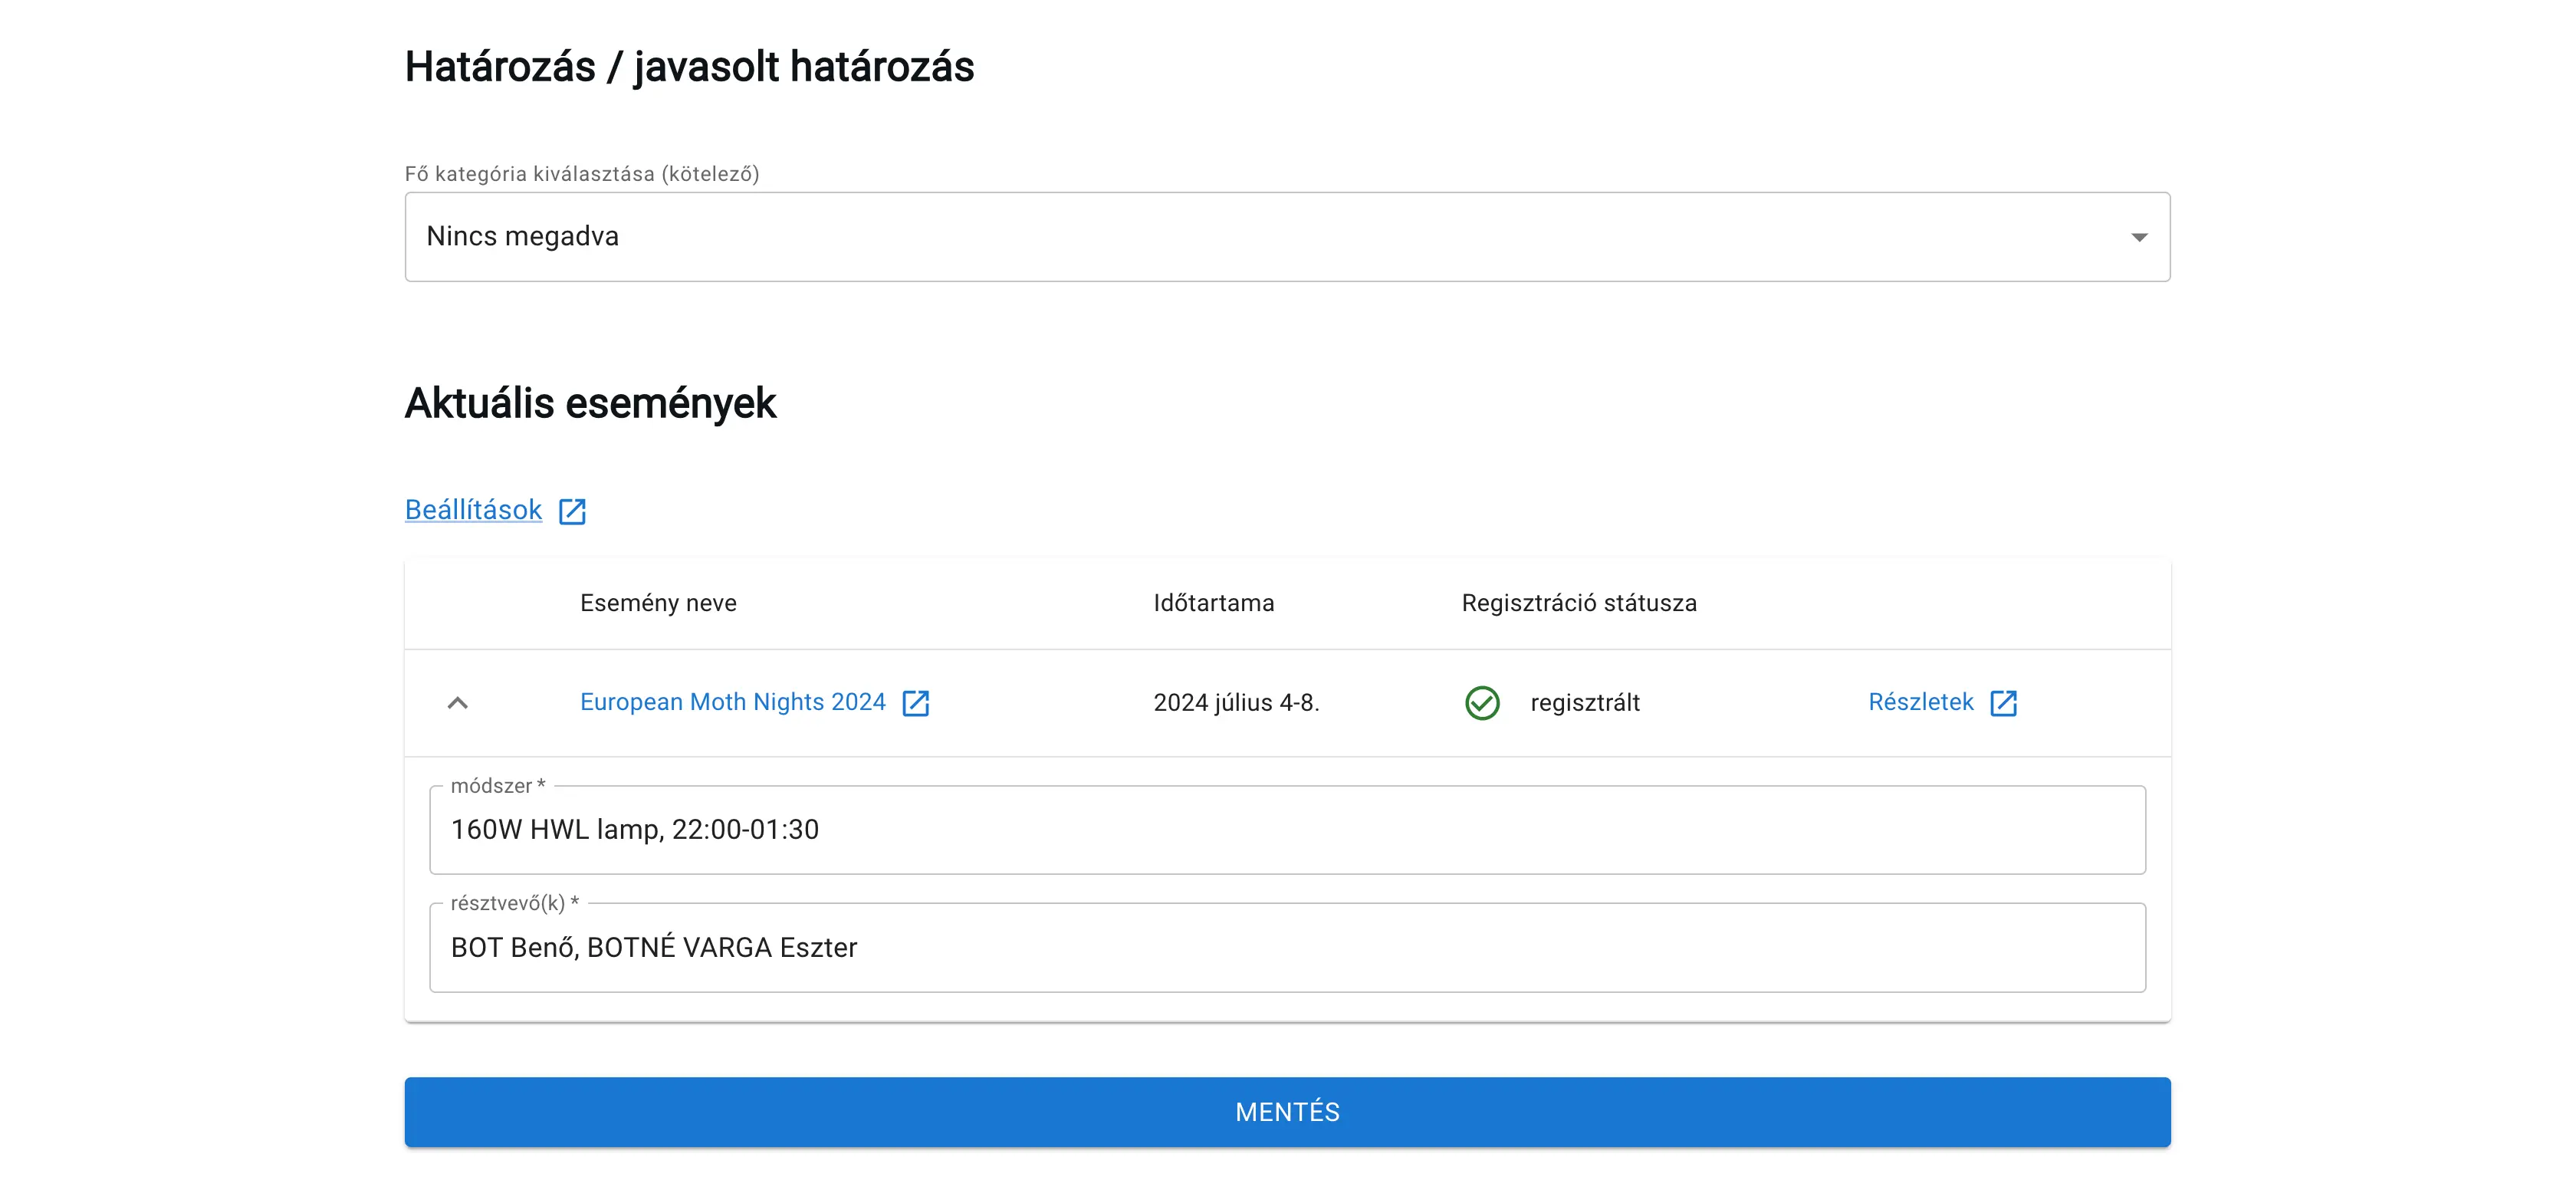Click the collapse chevron beside the event row
The image size is (2576, 1190).
[x=459, y=702]
